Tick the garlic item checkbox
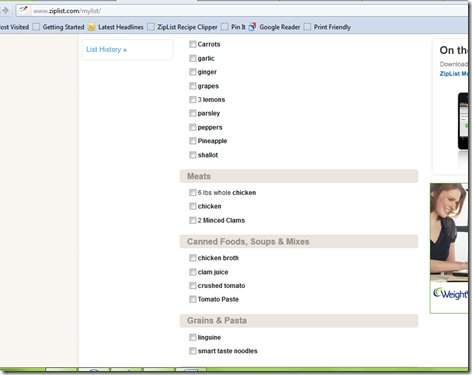This screenshot has height=375, width=472. [x=192, y=58]
